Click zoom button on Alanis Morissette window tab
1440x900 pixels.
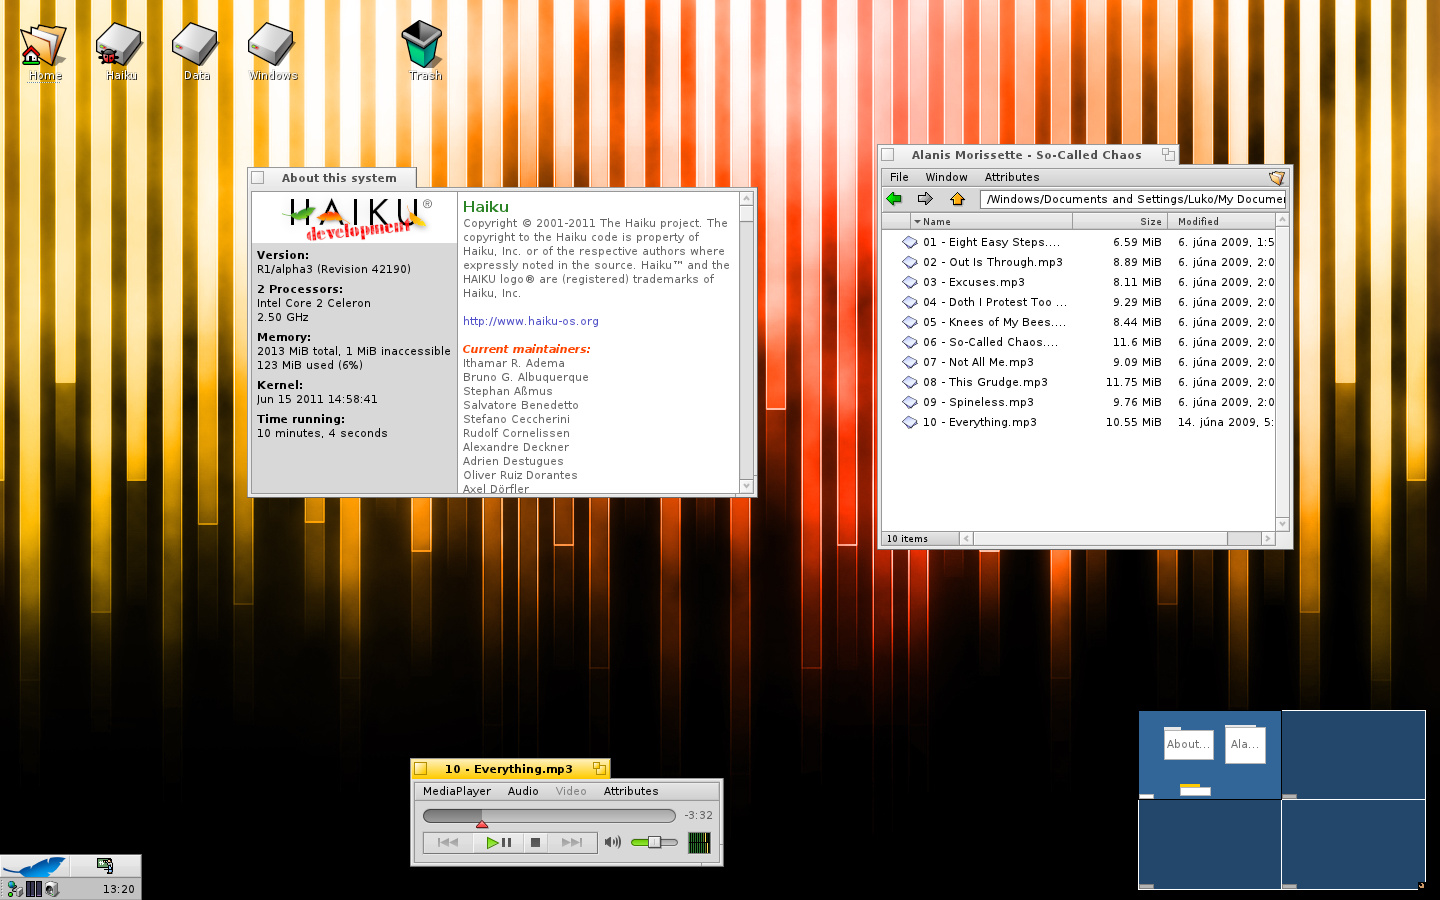click(1167, 154)
